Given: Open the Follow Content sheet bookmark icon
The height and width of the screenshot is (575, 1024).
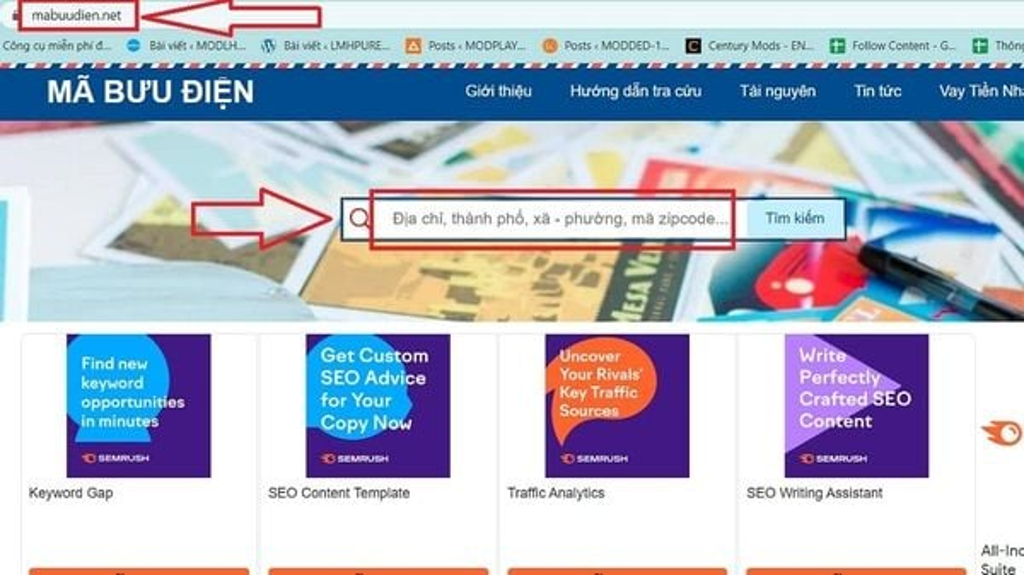Looking at the screenshot, I should 837,45.
